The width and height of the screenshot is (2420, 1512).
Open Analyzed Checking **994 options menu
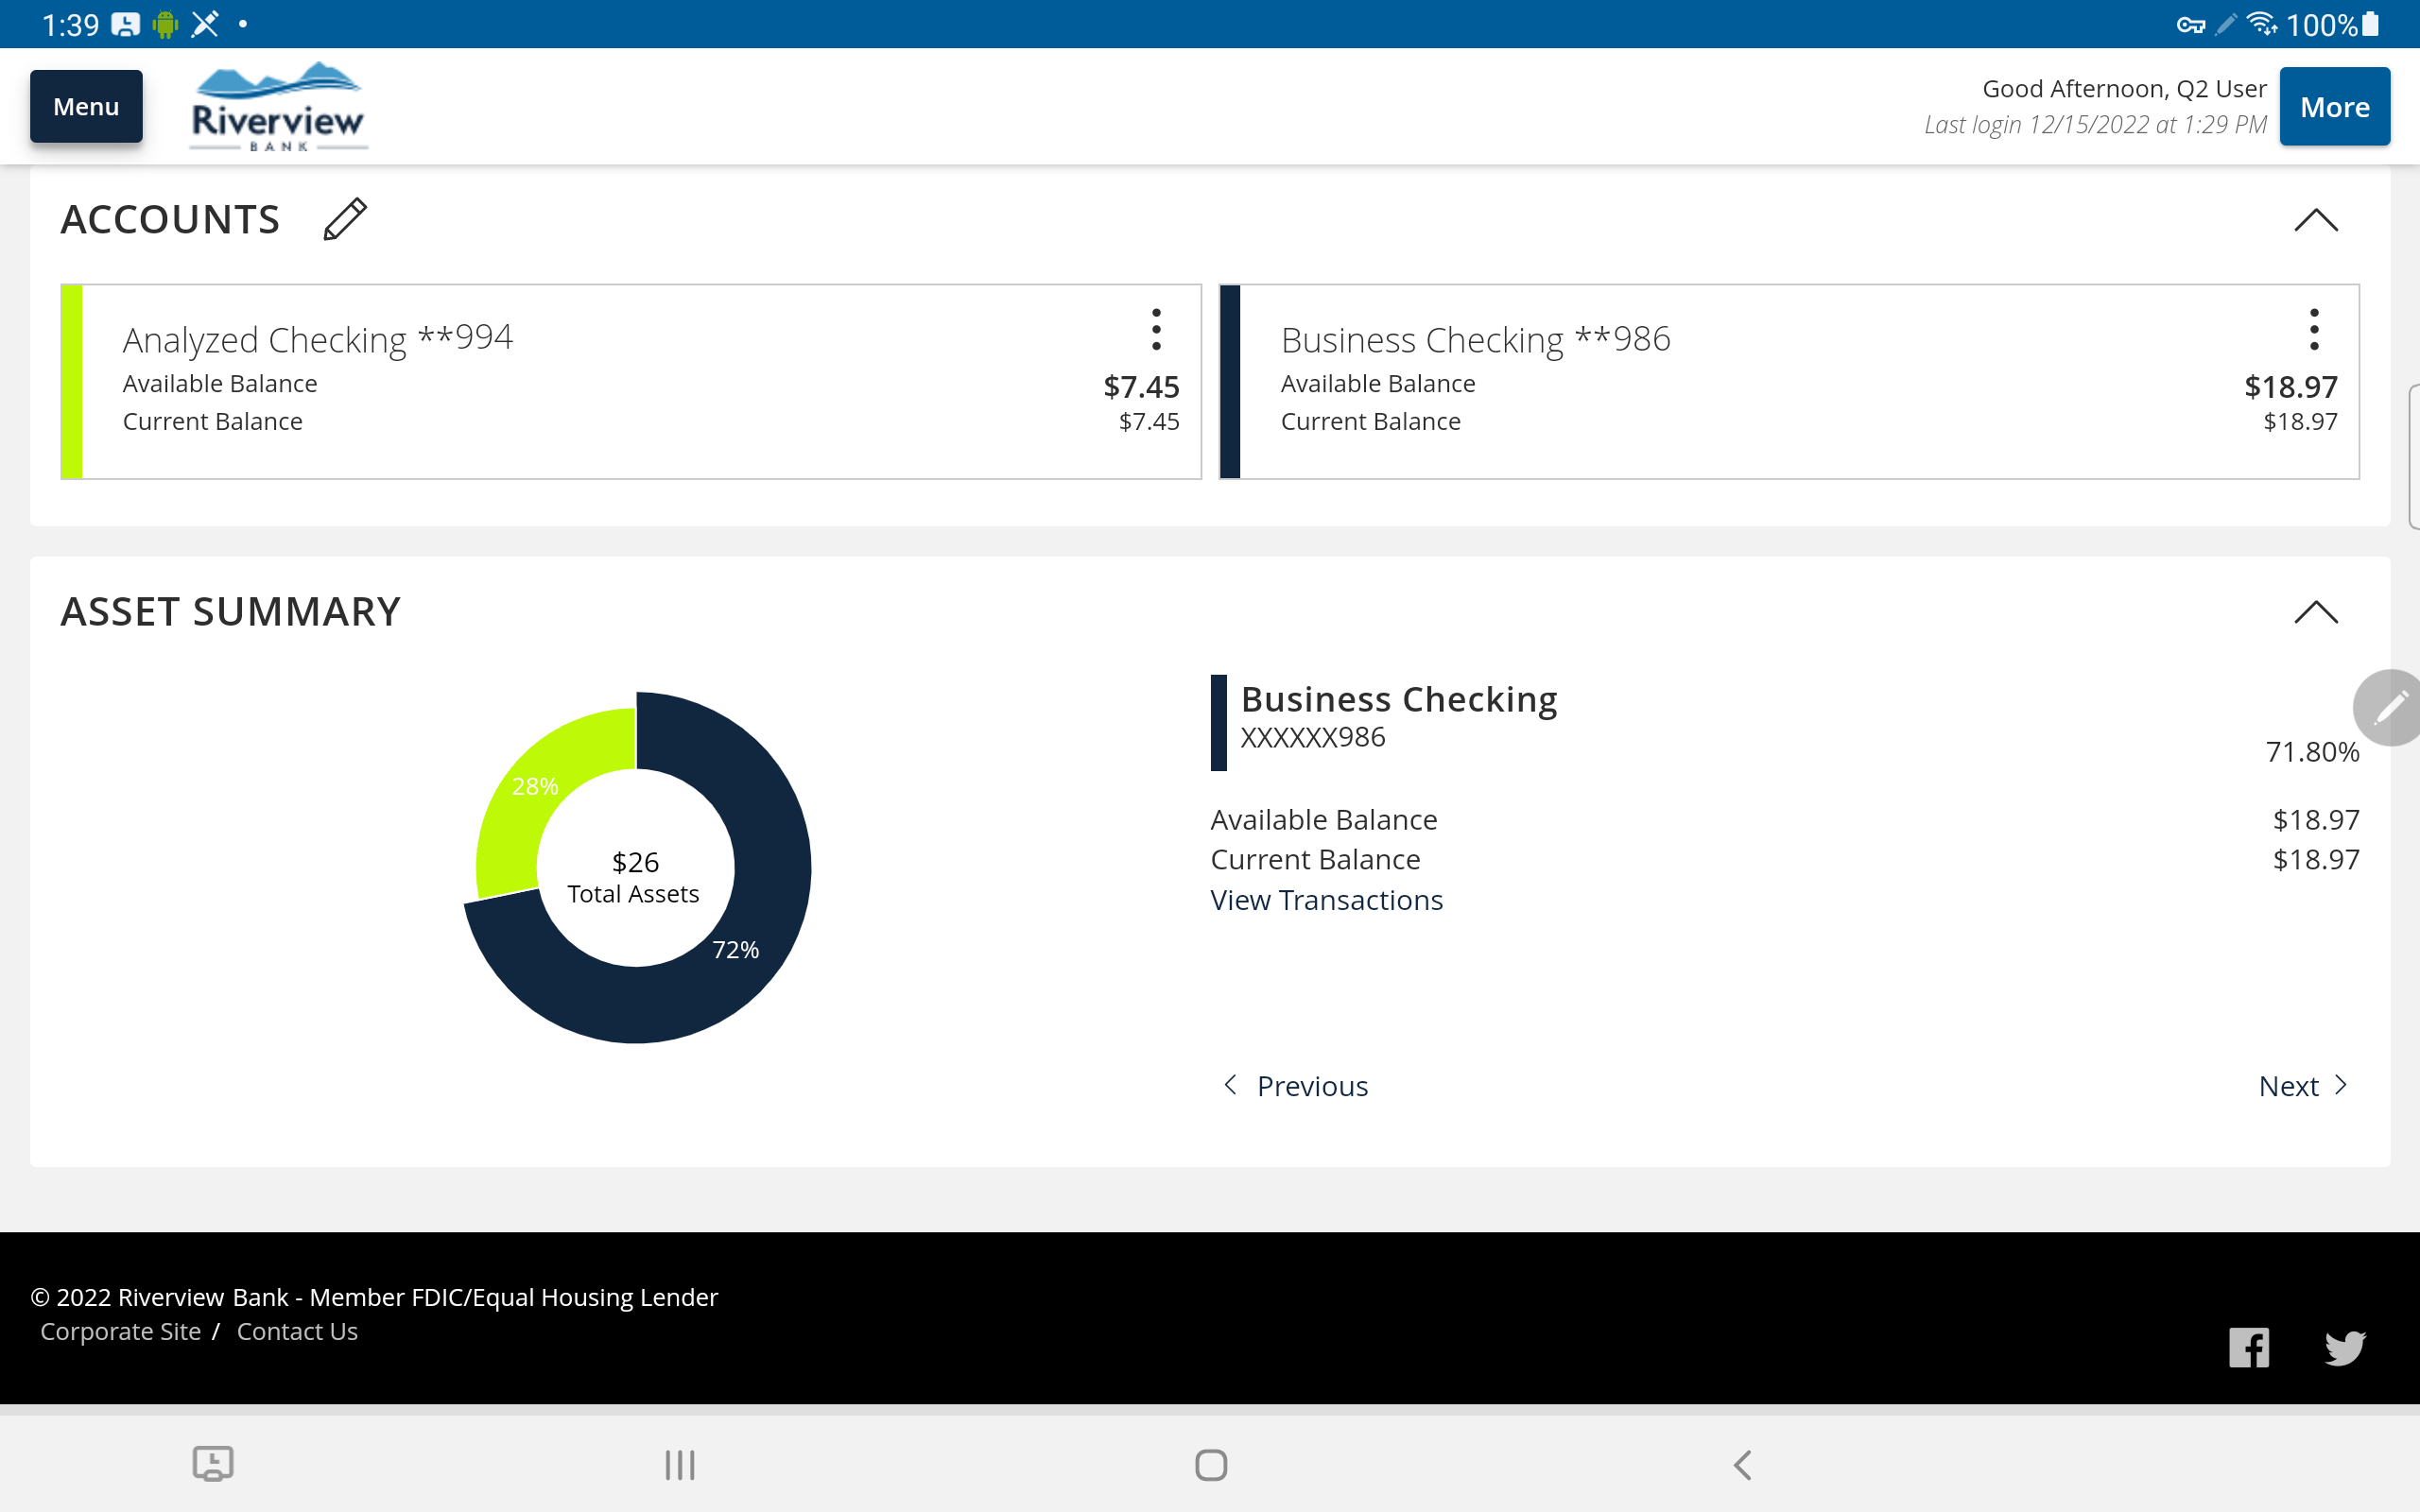(x=1156, y=329)
